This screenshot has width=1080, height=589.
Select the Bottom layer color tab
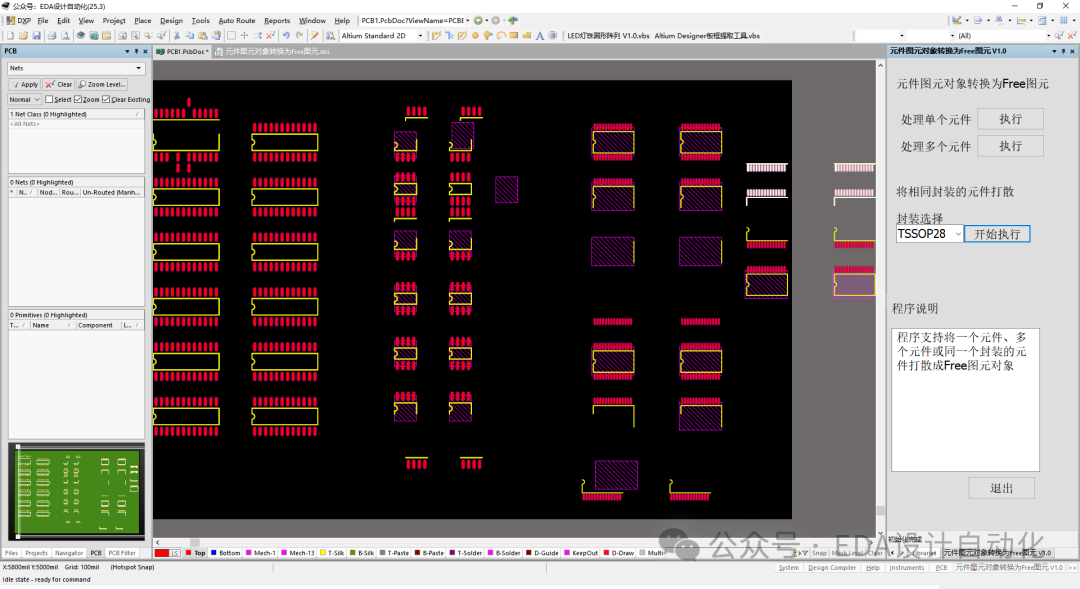(225, 551)
